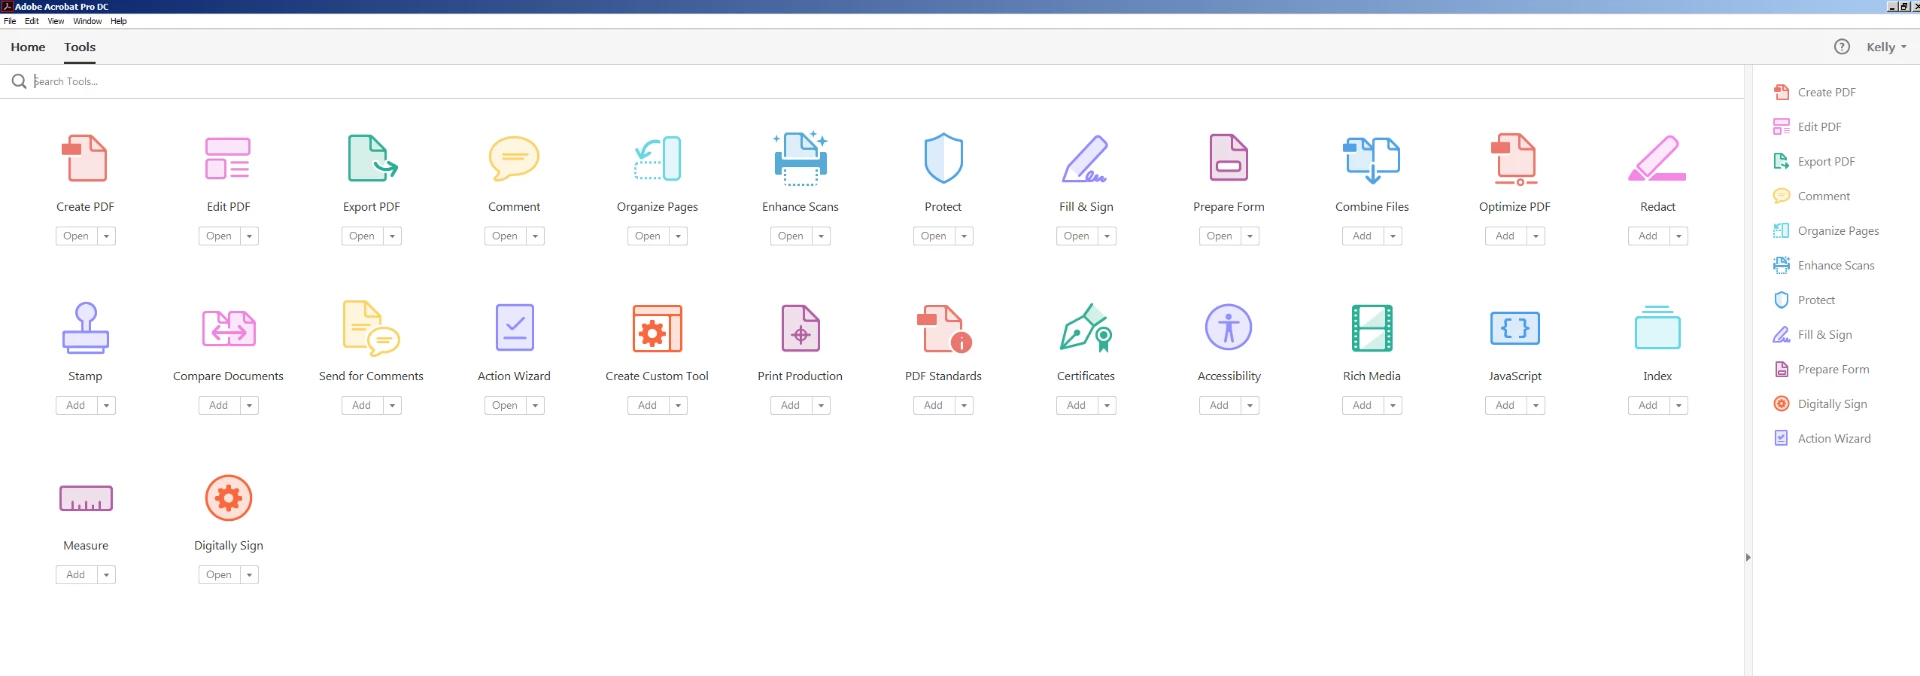
Task: Expand the dropdown arrow under Combine Files
Action: (1393, 237)
